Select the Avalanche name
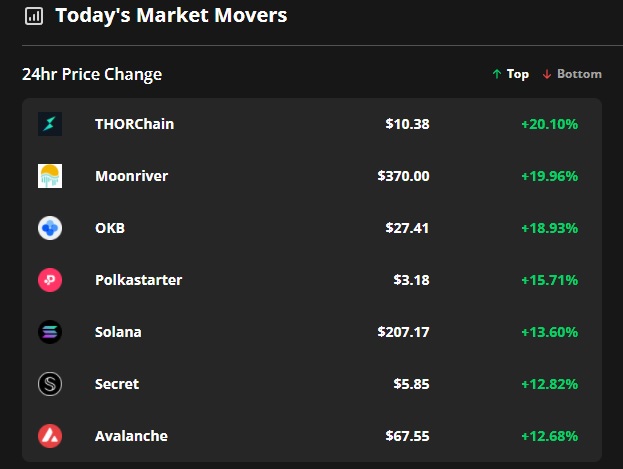The height and width of the screenshot is (469, 623). click(131, 436)
